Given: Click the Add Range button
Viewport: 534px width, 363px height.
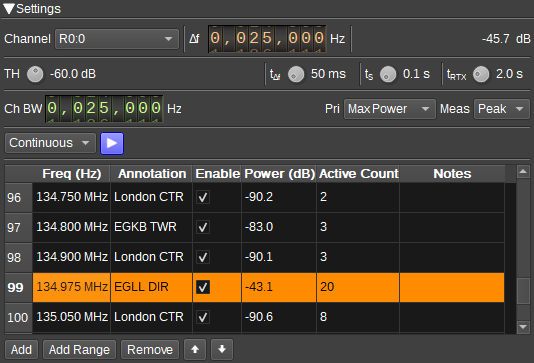Looking at the screenshot, I should pos(79,350).
